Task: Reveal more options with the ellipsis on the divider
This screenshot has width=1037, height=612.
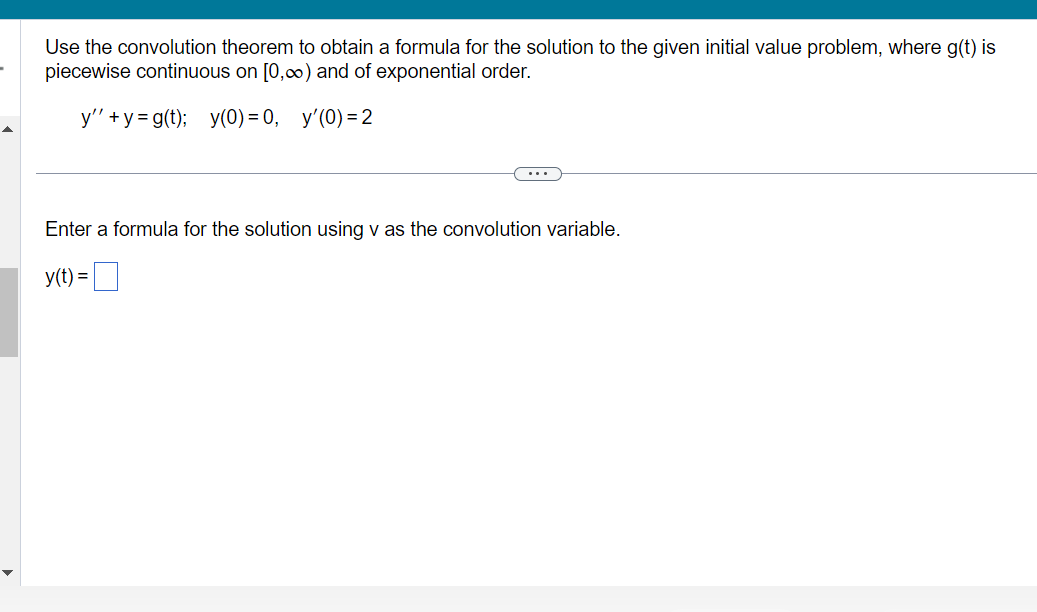Action: point(538,173)
